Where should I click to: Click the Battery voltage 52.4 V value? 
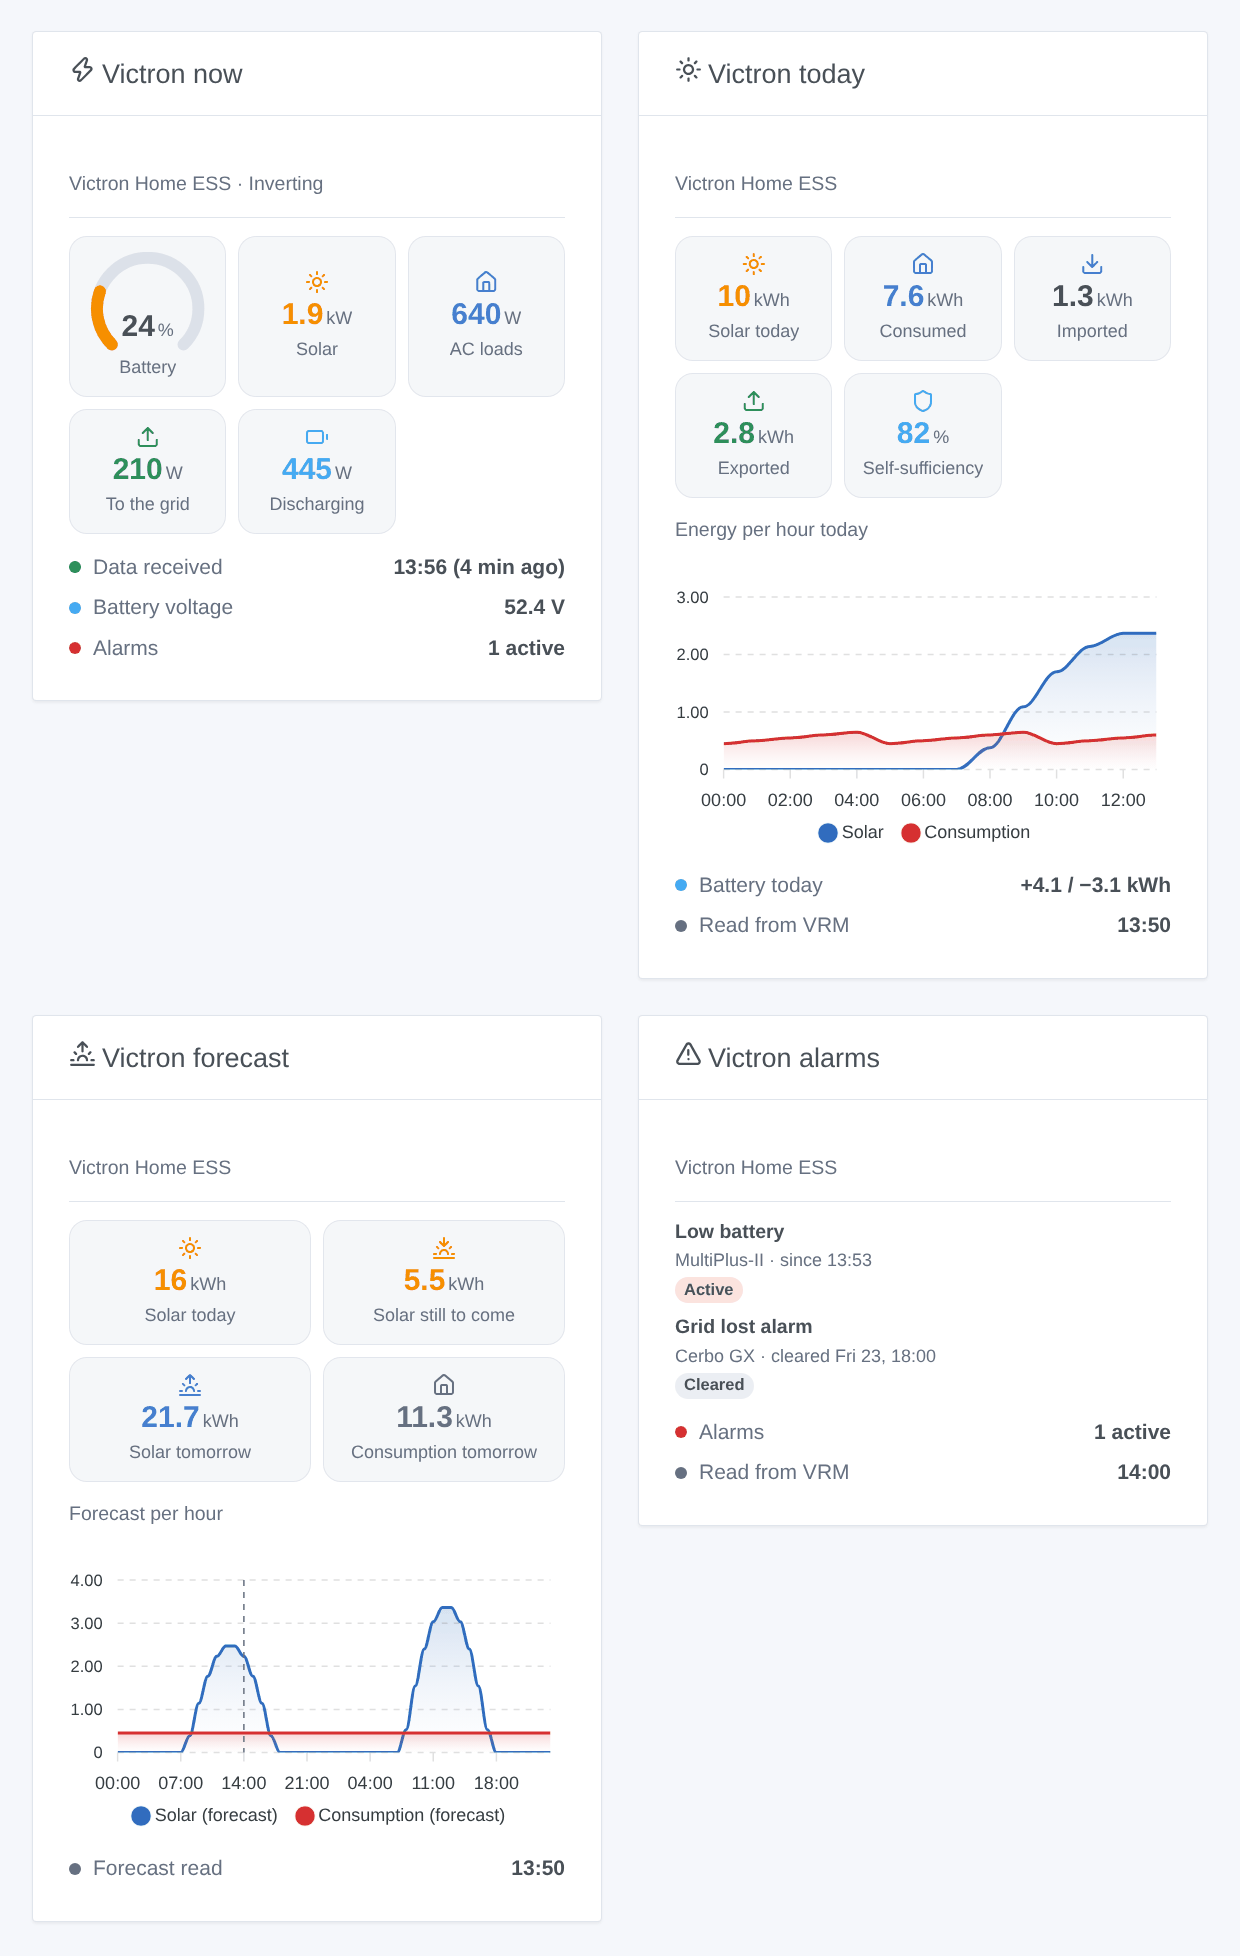534,607
